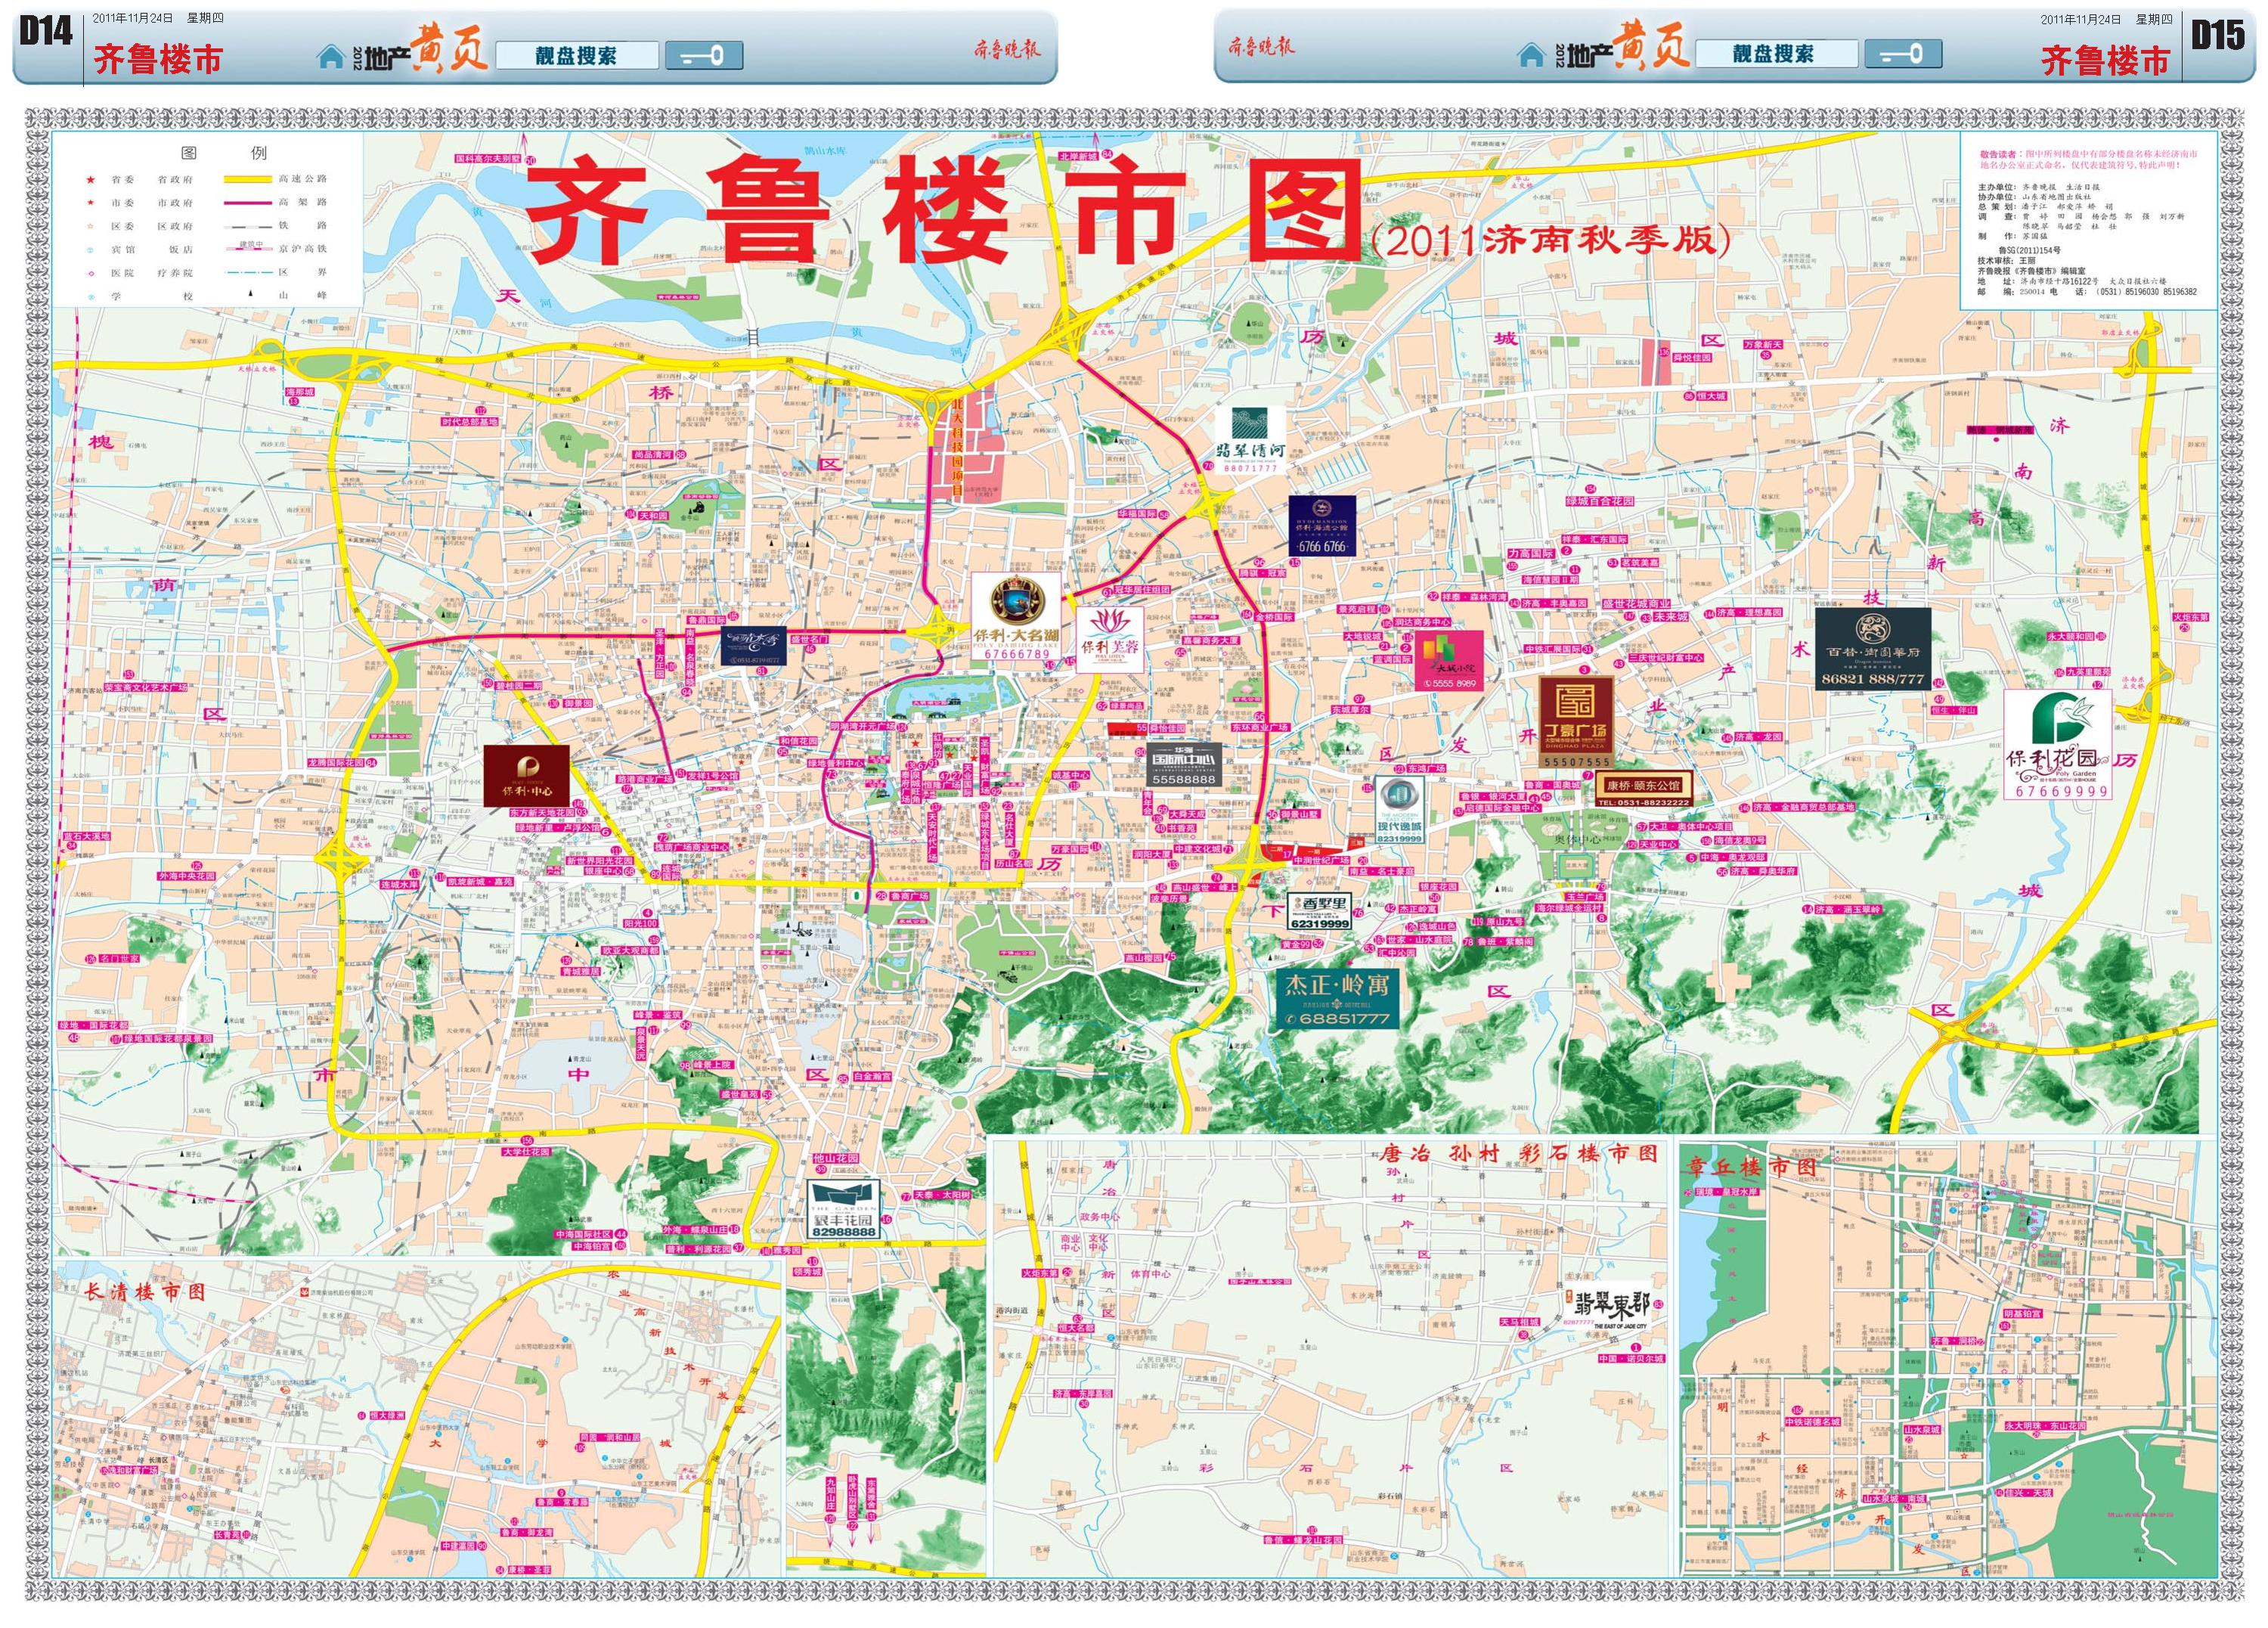The image size is (2268, 1628).
Task: Click the 银丰花园 82988888 advertisement
Action: 844,1209
